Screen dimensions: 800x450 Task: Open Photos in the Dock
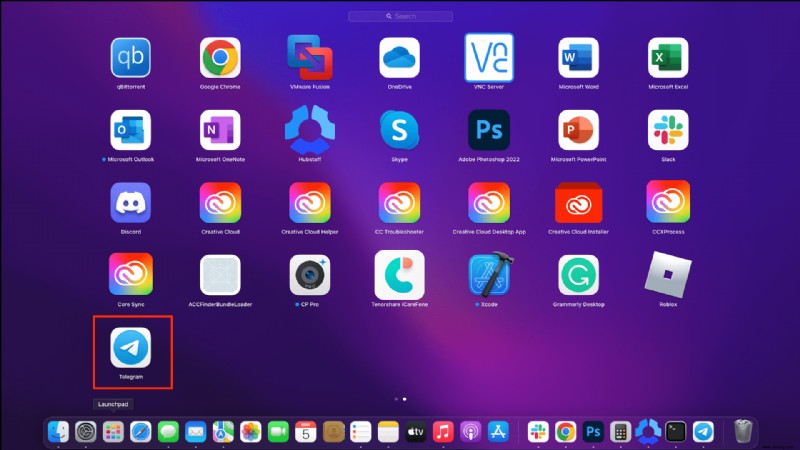click(x=251, y=432)
